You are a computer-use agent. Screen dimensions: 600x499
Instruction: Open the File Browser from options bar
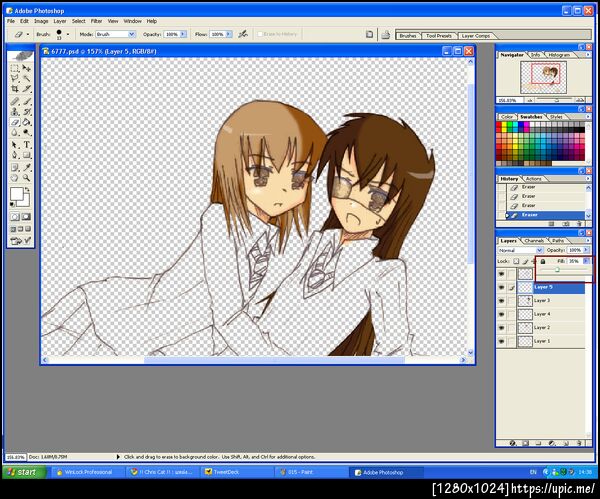coord(385,35)
